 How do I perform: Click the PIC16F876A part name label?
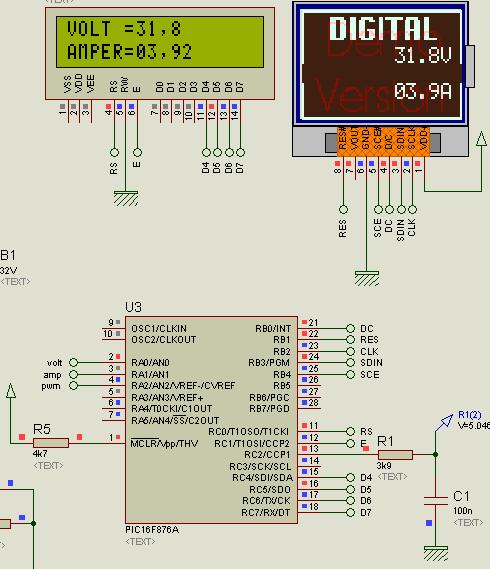152,529
